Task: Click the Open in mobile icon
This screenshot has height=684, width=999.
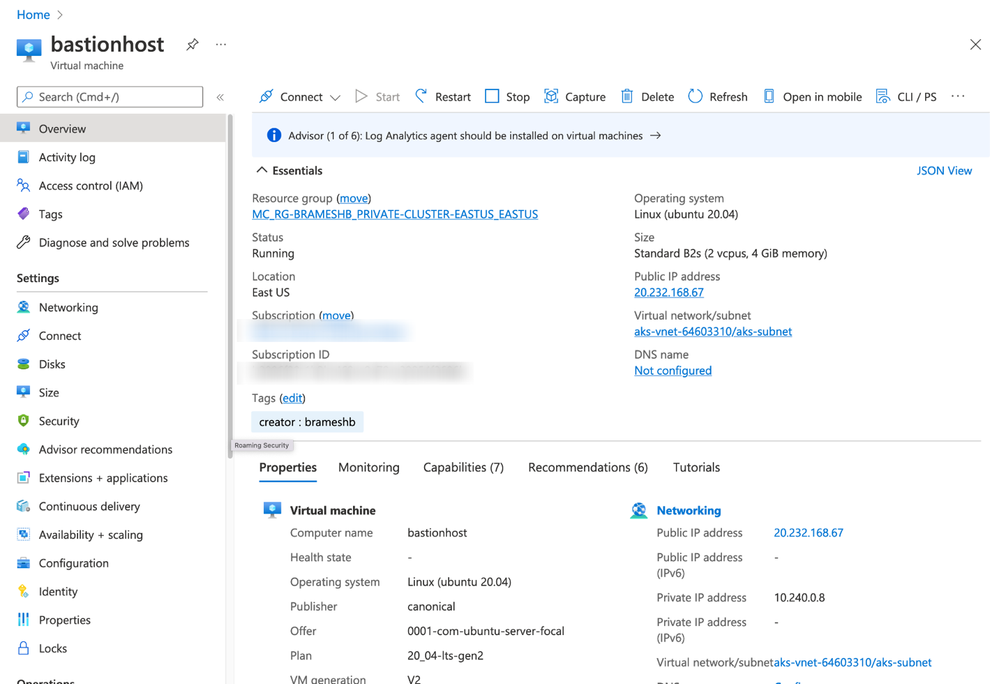Action: [769, 96]
